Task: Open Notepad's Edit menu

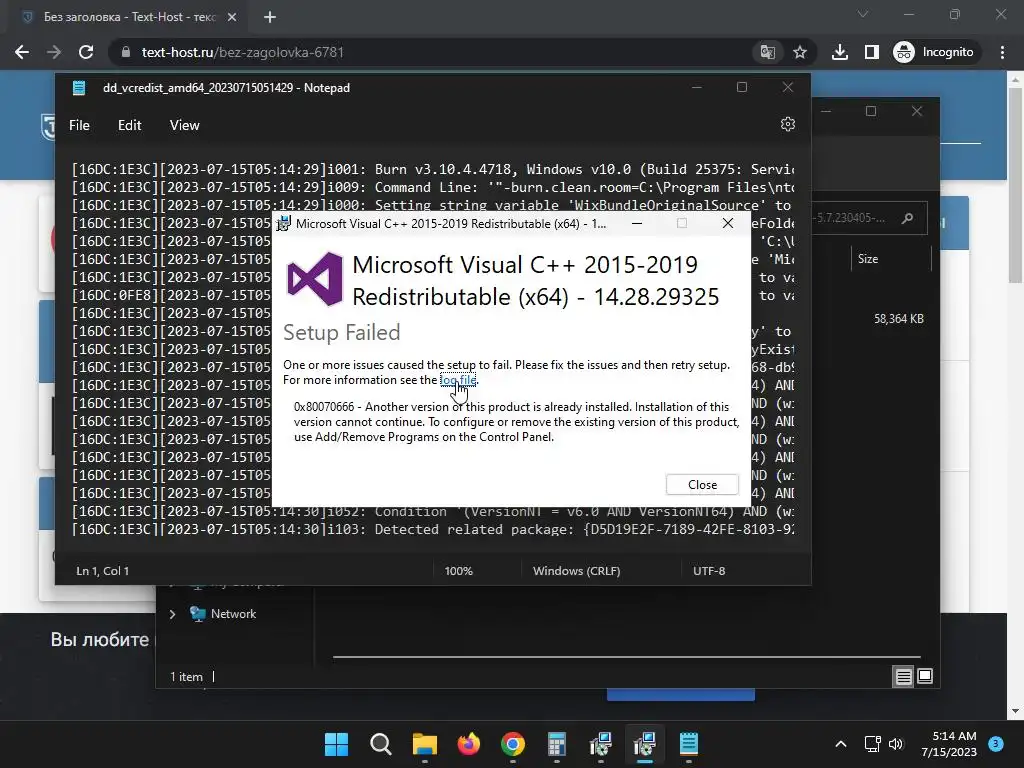Action: [x=129, y=125]
